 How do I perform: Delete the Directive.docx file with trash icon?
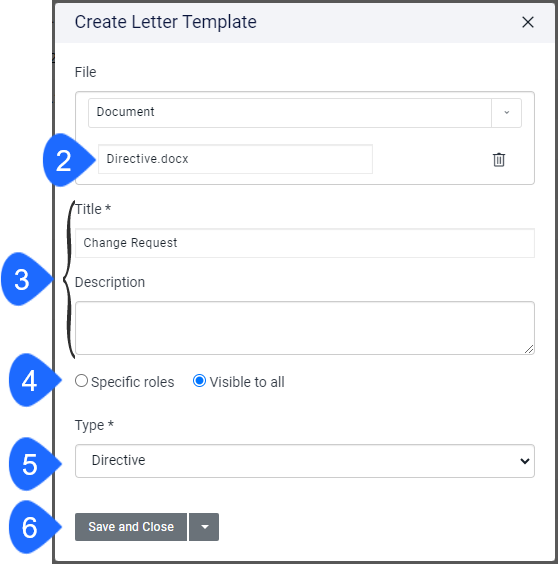point(499,160)
